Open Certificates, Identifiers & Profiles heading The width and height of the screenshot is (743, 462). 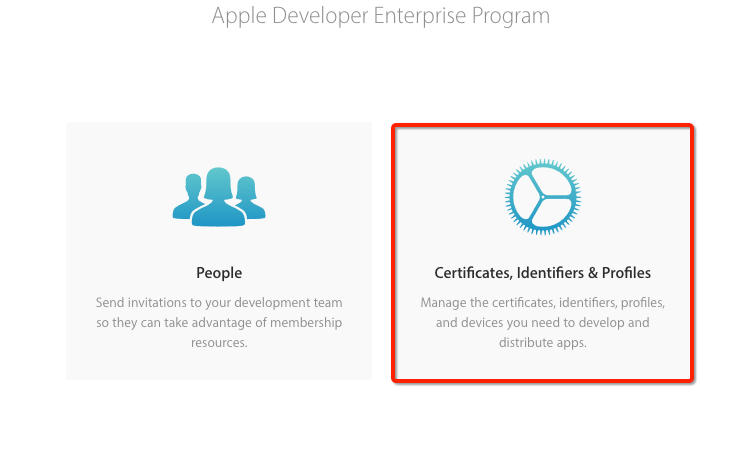(543, 273)
